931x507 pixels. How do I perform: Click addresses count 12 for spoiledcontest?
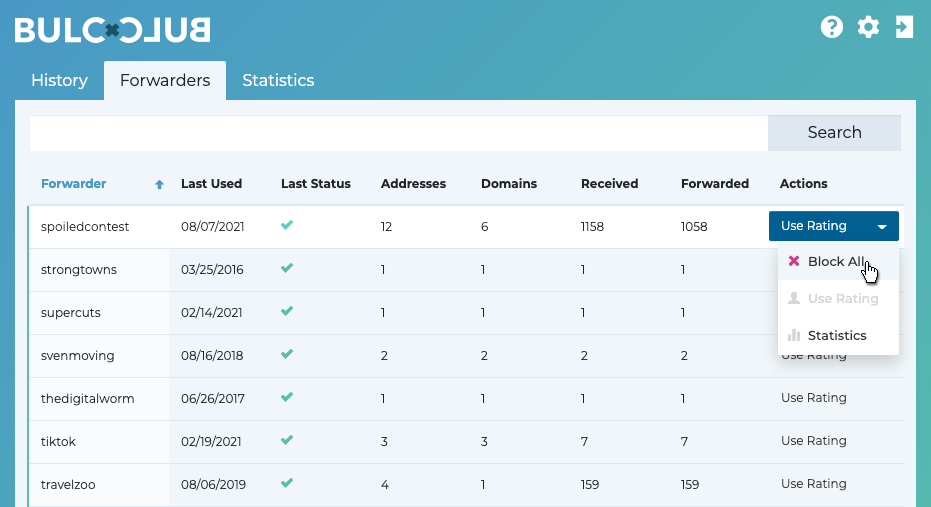(x=387, y=227)
